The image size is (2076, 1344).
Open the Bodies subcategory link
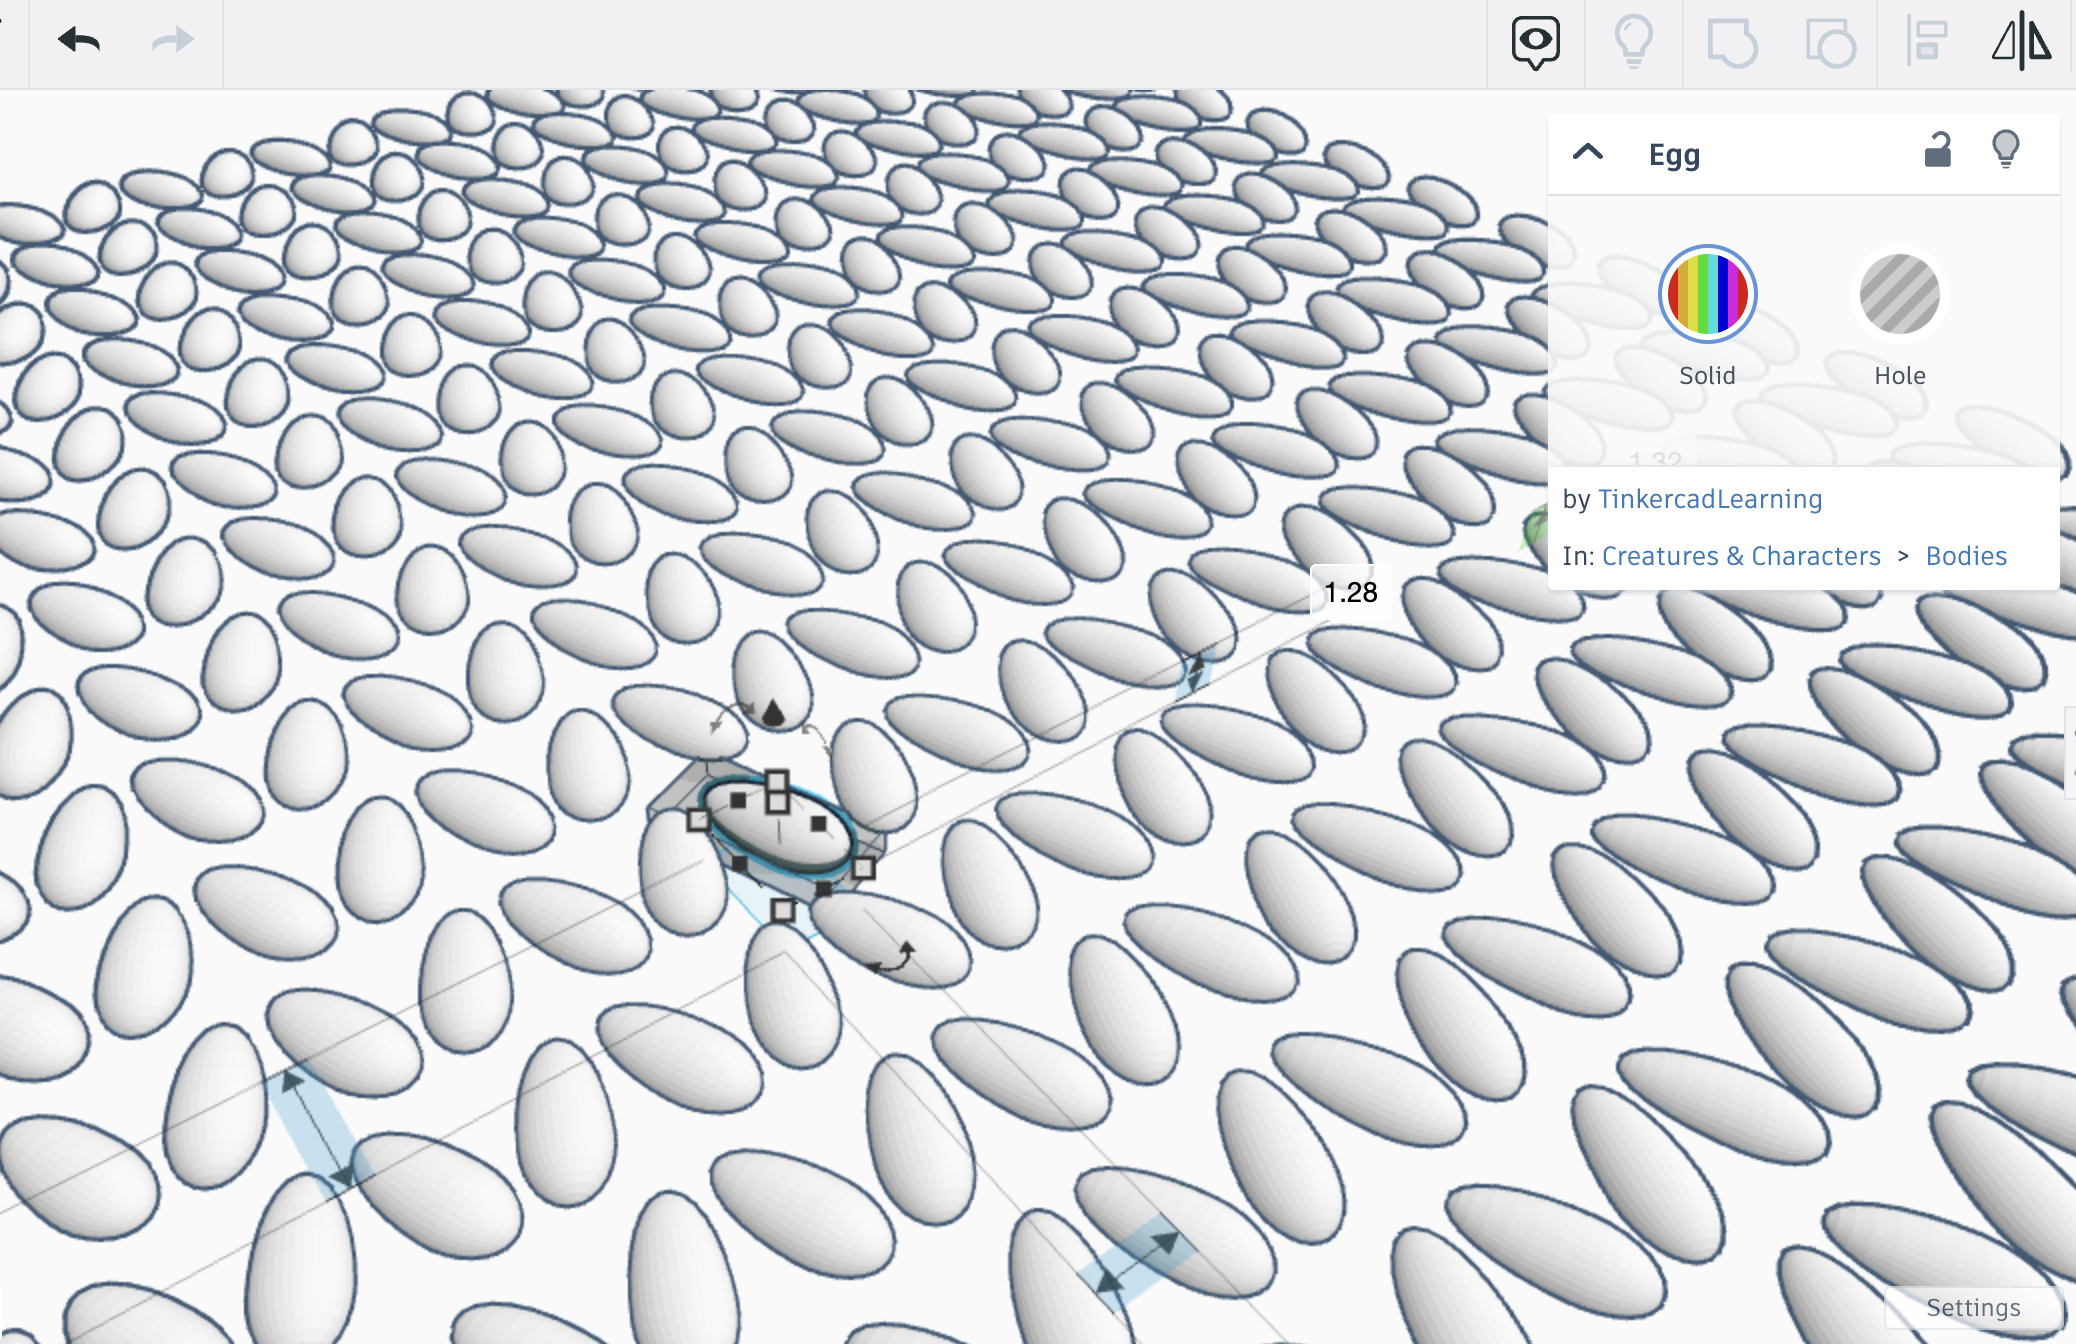click(x=1966, y=556)
